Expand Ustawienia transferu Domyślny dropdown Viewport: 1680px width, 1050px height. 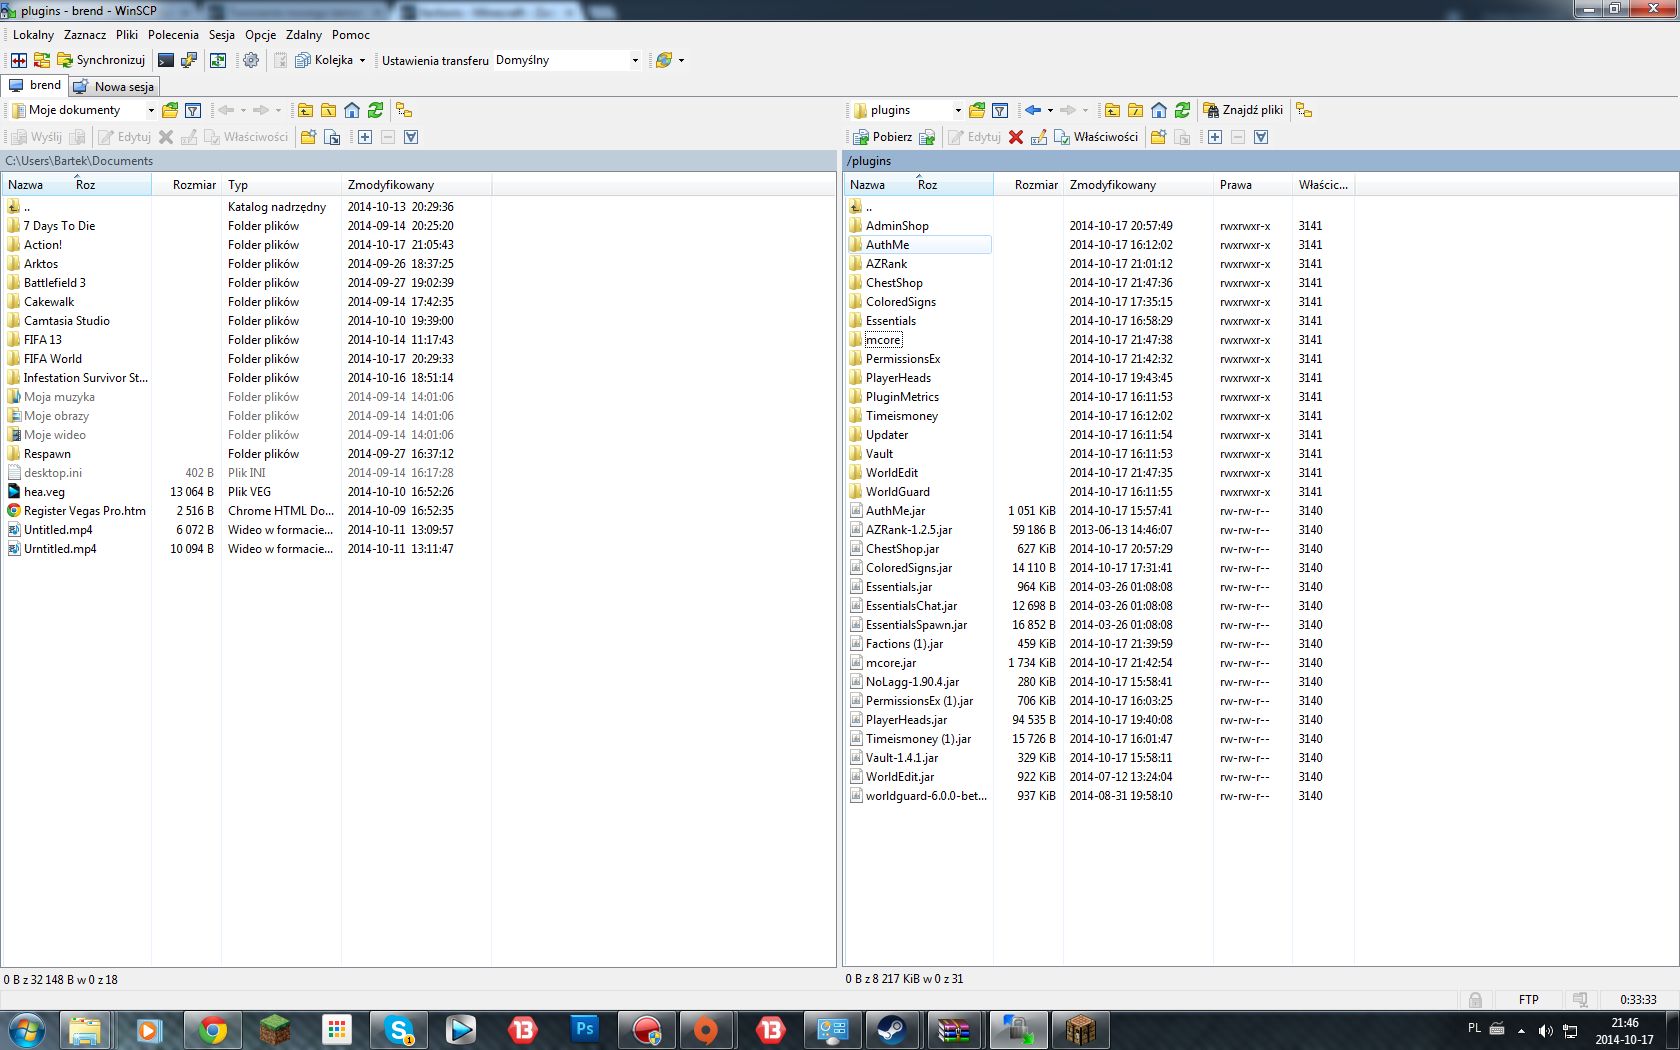tap(635, 60)
